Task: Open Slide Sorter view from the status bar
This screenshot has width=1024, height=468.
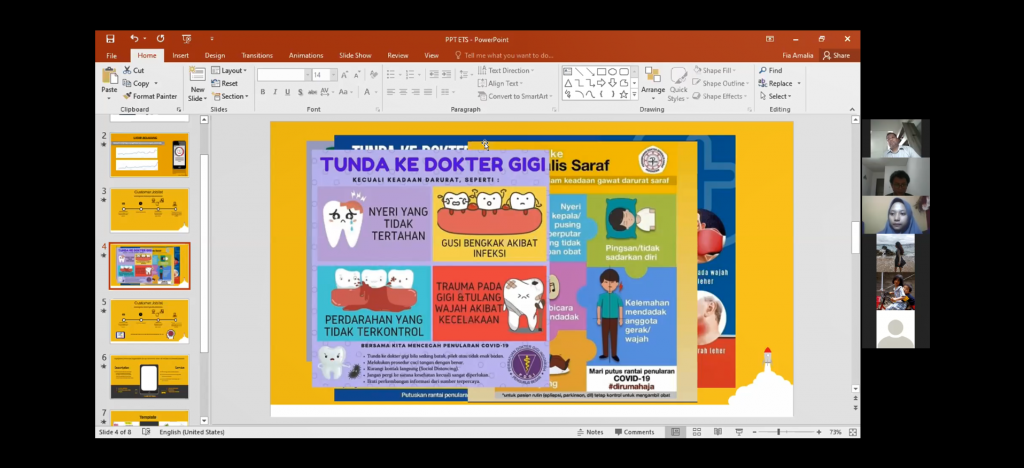Action: point(695,432)
